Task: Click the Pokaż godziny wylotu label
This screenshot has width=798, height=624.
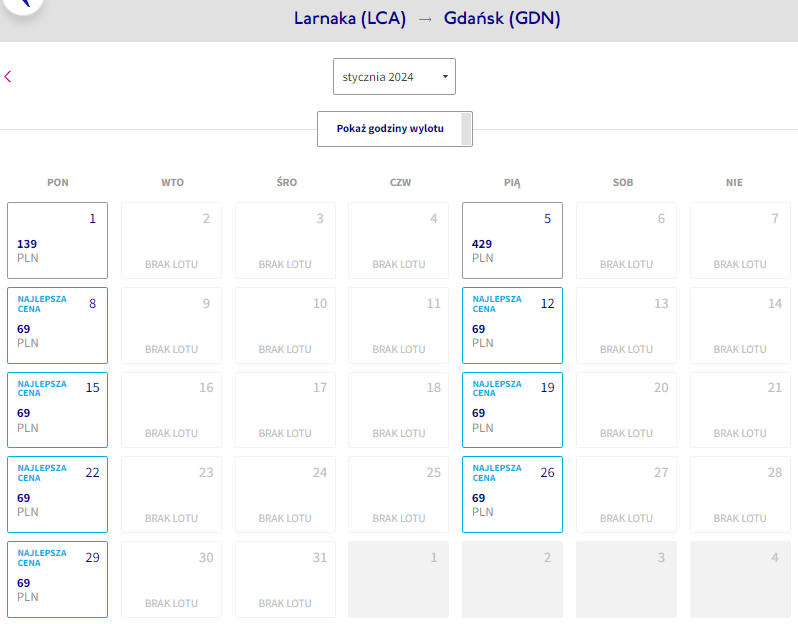Action: [x=390, y=129]
